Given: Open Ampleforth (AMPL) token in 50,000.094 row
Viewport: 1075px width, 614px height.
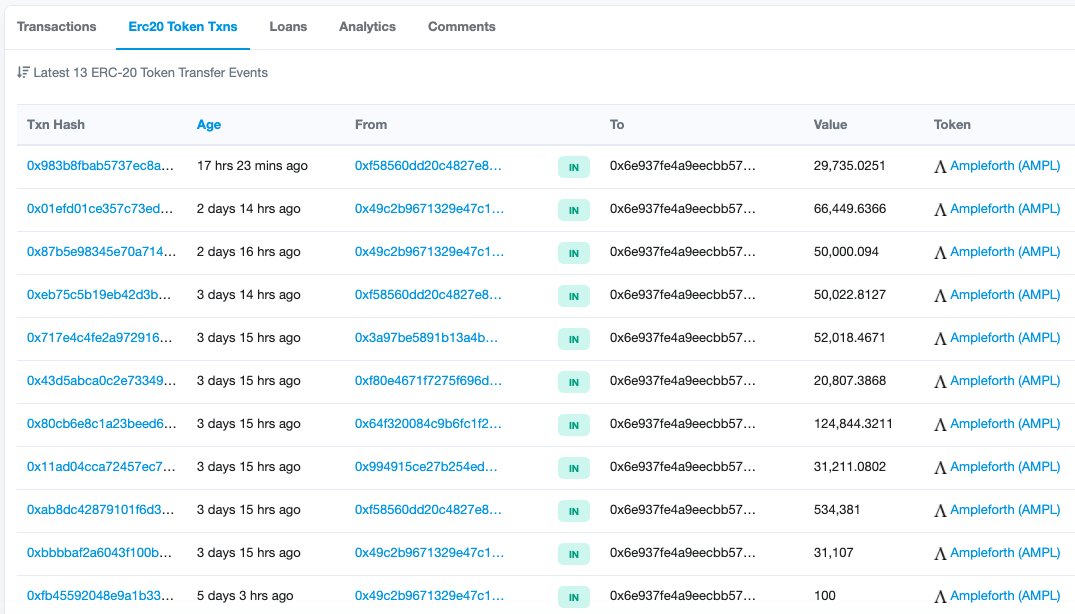Looking at the screenshot, I should (x=1005, y=252).
